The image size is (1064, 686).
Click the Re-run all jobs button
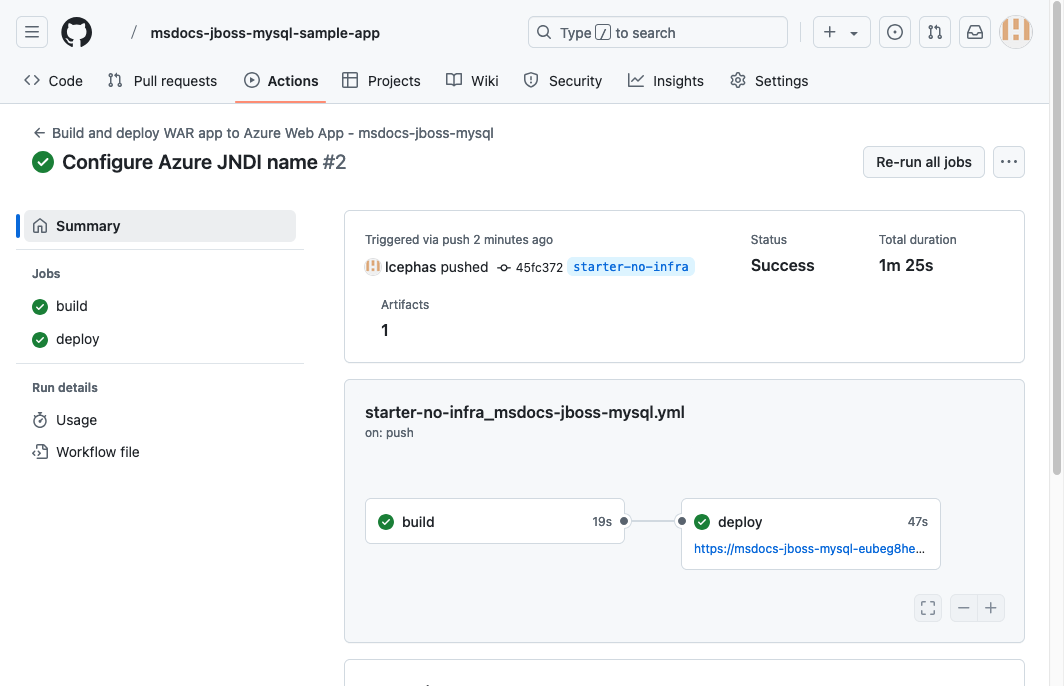click(x=923, y=161)
